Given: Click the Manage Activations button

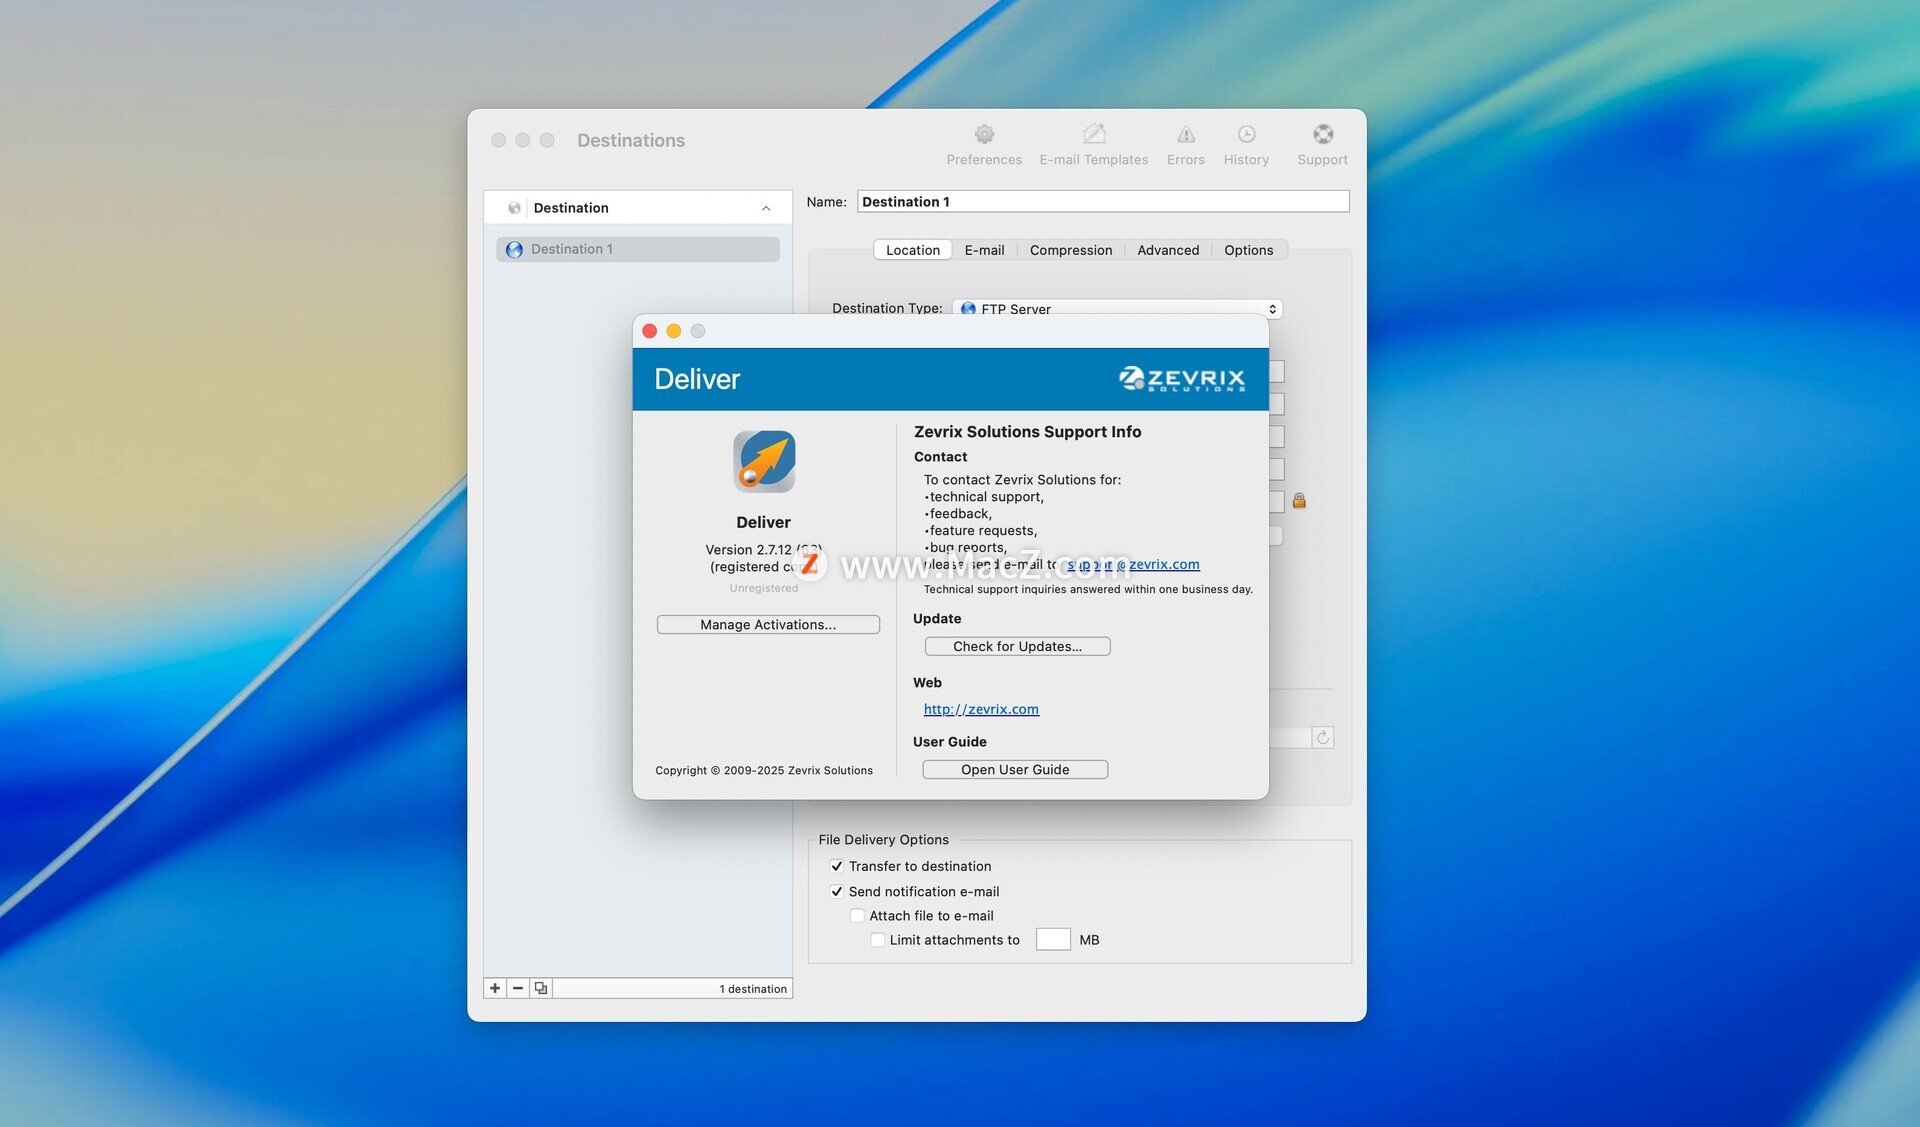Looking at the screenshot, I should tap(768, 624).
